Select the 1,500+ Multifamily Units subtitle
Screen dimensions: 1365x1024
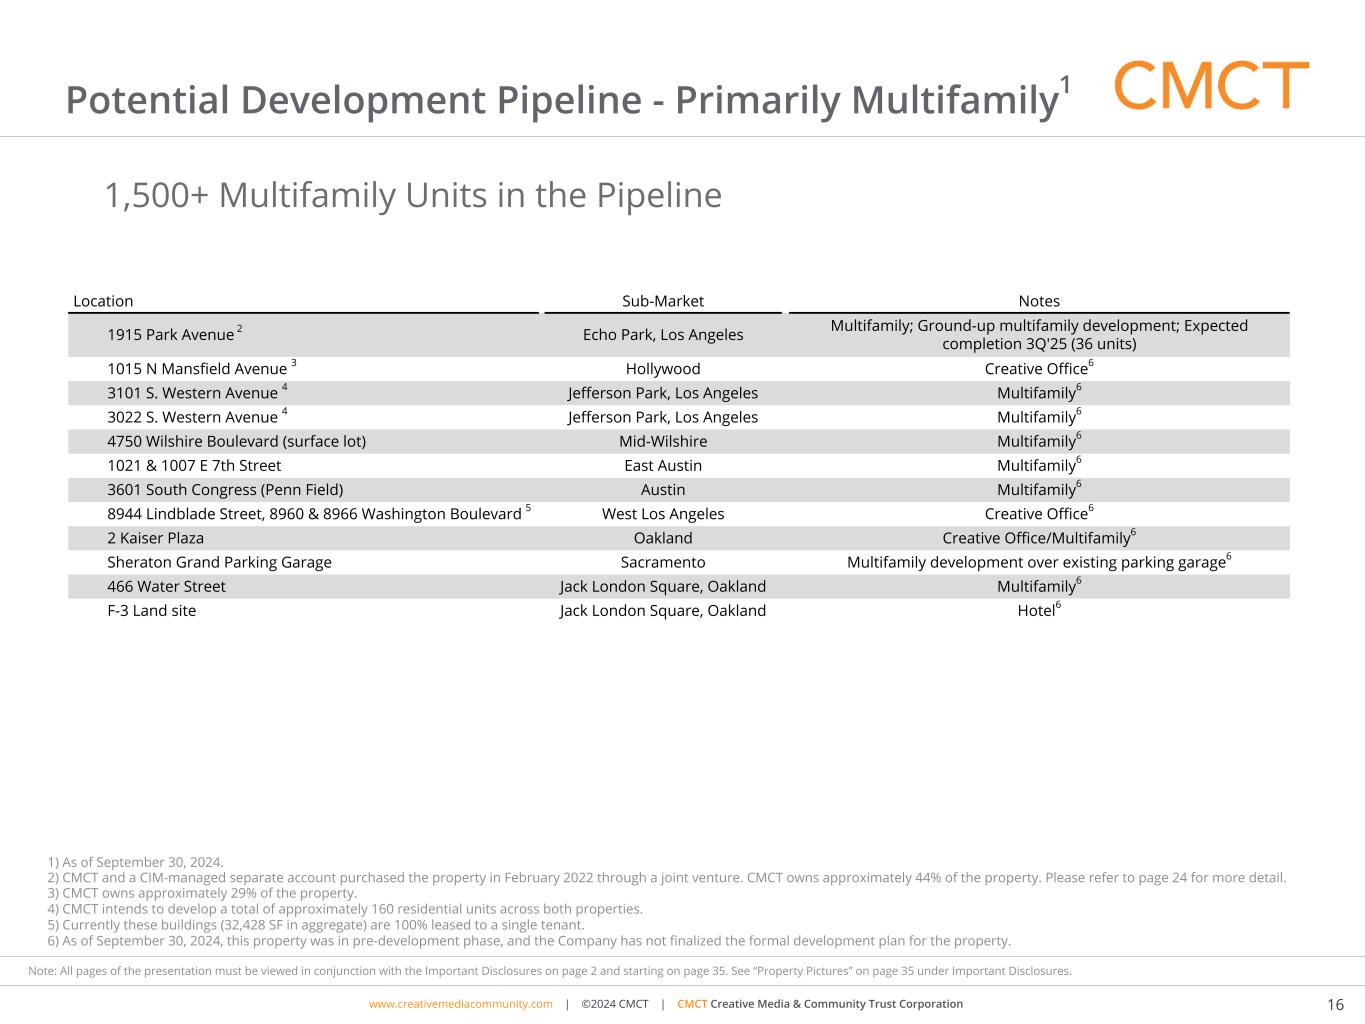pyautogui.click(x=412, y=195)
